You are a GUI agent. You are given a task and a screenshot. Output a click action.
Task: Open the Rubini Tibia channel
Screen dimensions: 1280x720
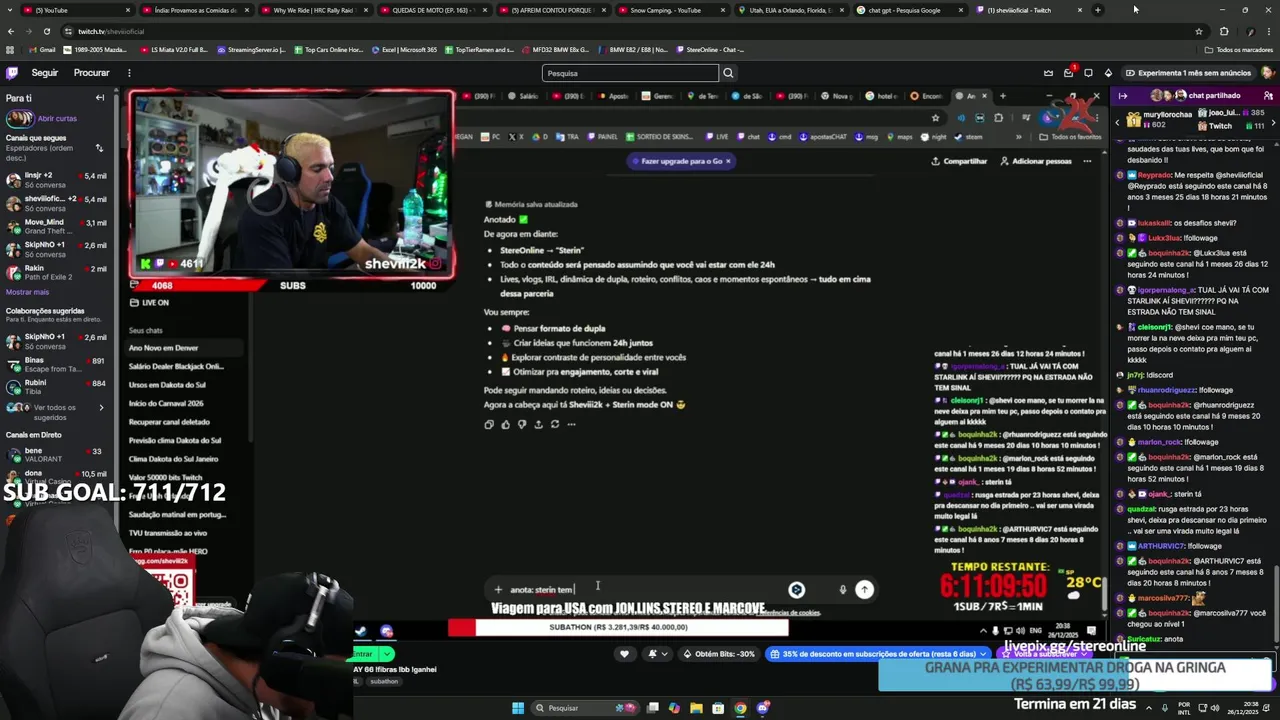[x=55, y=387]
